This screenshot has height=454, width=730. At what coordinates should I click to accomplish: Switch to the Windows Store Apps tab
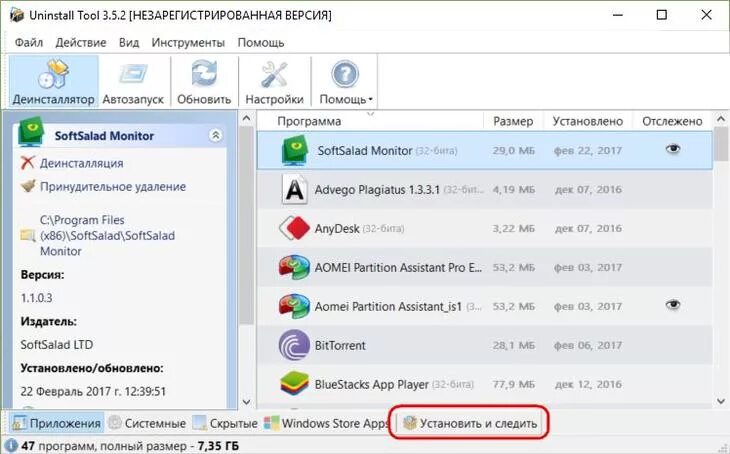tap(327, 423)
